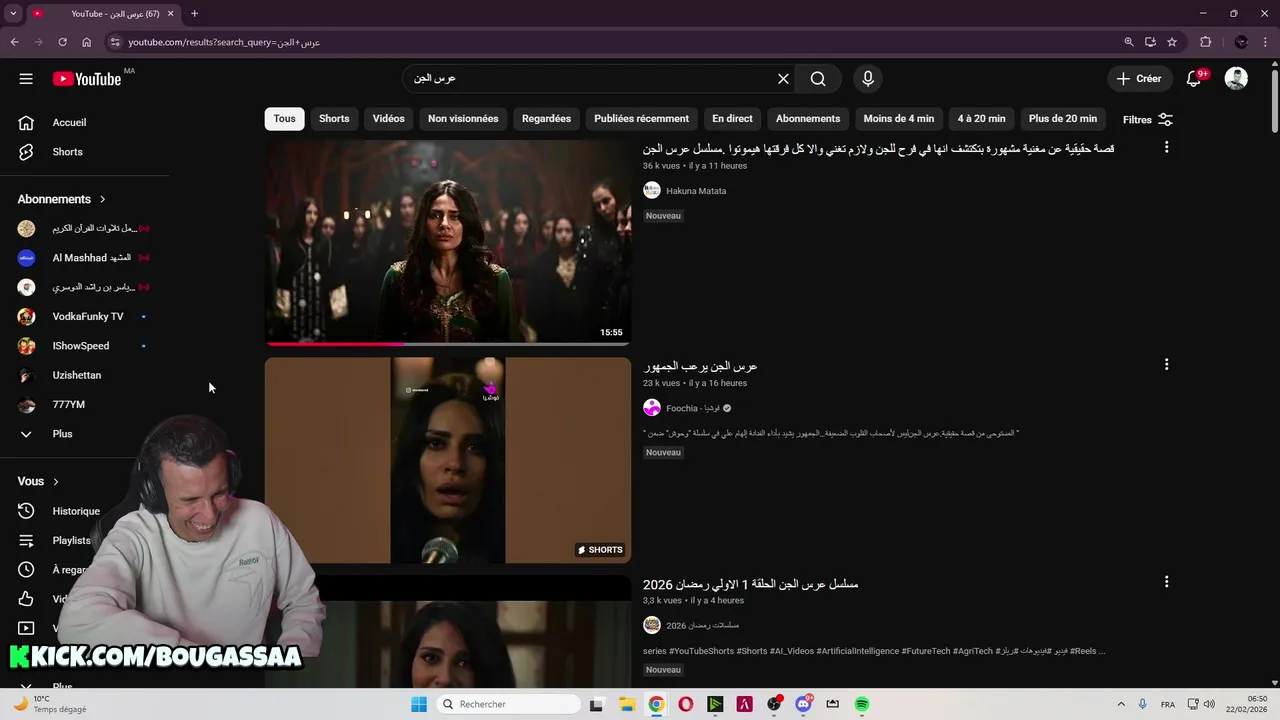The image size is (1280, 720).
Task: Click the Foochia channel avatar
Action: click(x=652, y=408)
